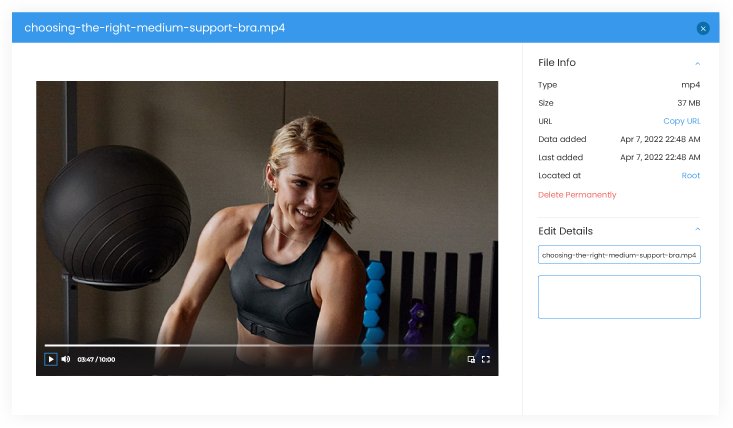The image size is (733, 428).
Task: Collapse the Edit Details section
Action: 697,230
